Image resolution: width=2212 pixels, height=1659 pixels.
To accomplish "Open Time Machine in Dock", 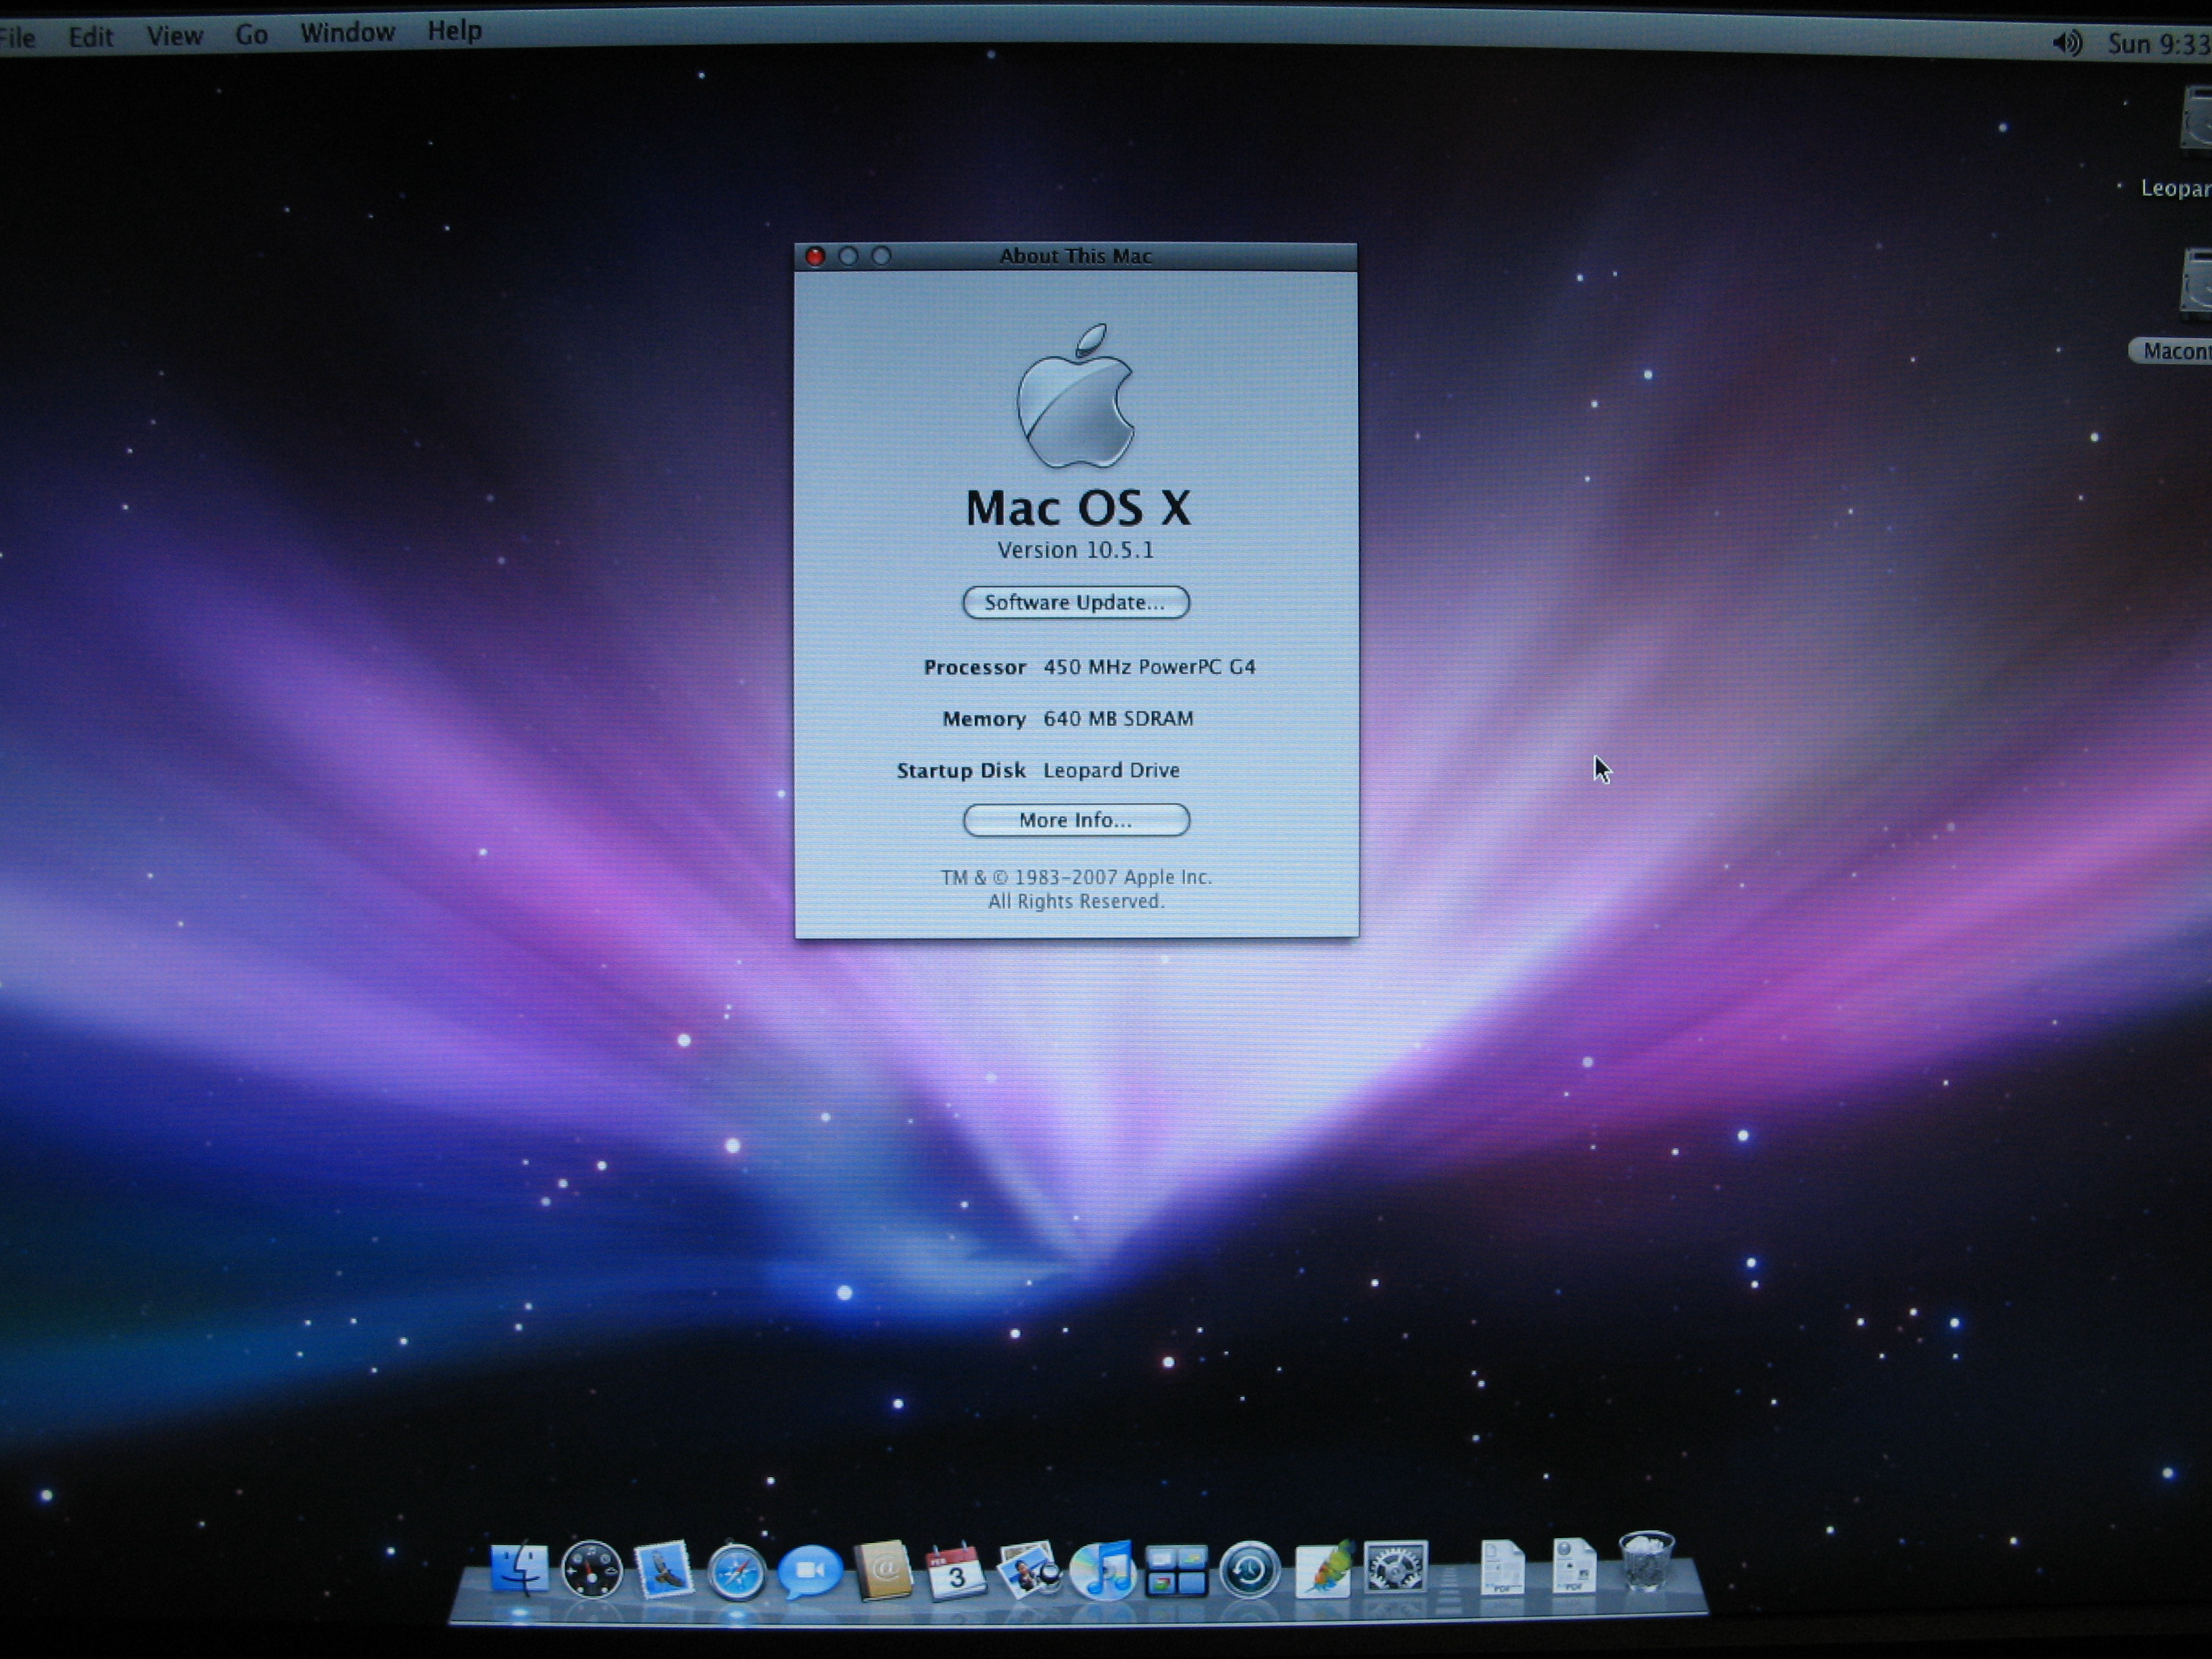I will (x=1249, y=1570).
